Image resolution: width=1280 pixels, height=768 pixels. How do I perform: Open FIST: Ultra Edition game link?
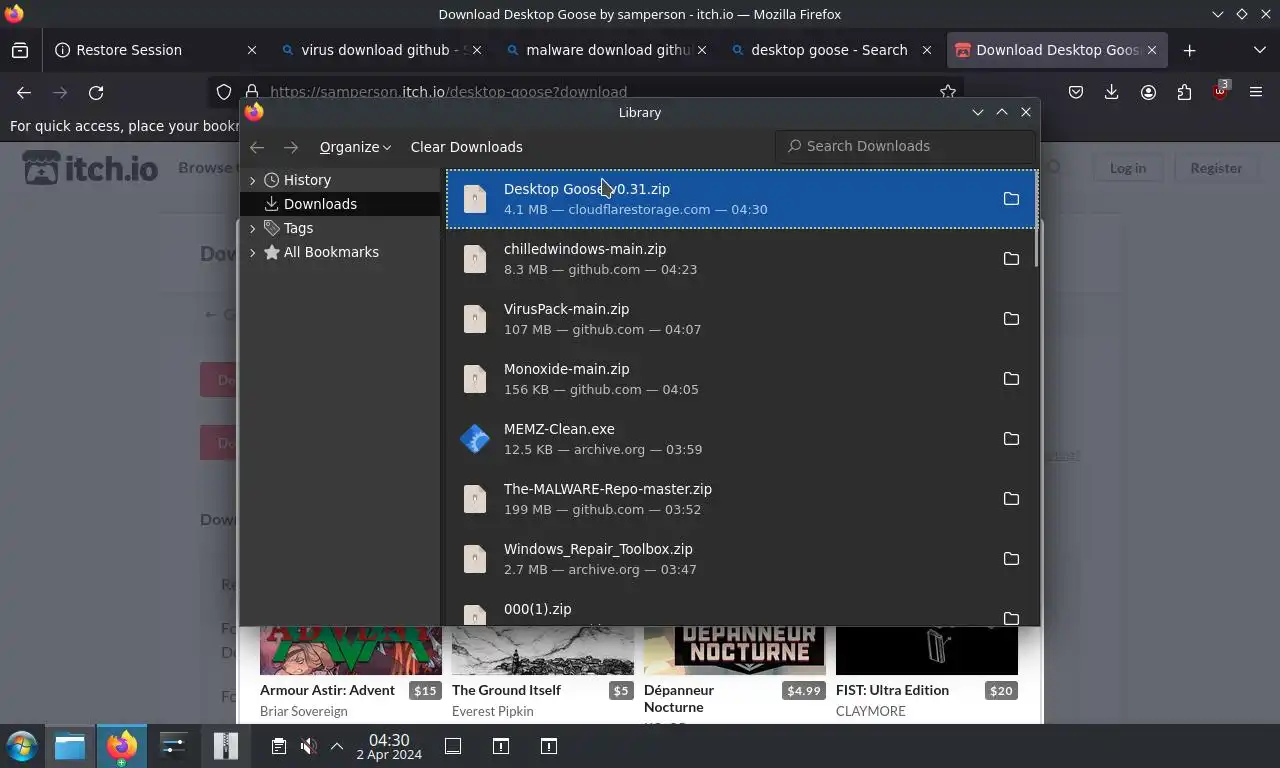click(892, 690)
